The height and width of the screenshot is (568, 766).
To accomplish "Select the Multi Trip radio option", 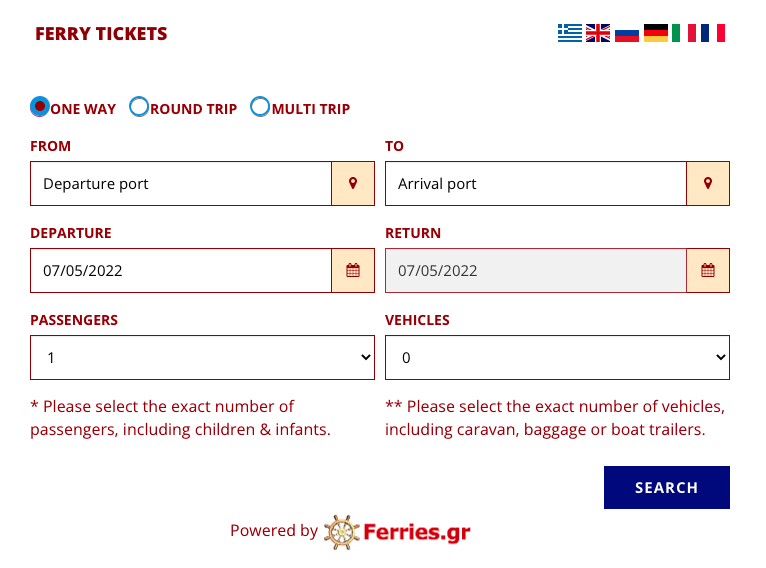I will pos(260,106).
